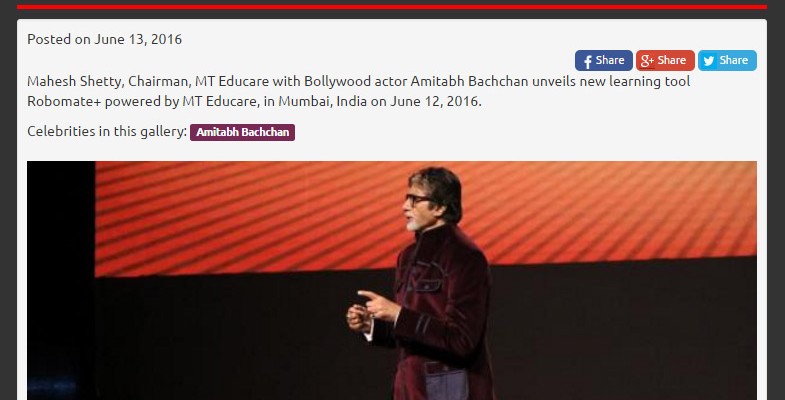This screenshot has height=400, width=785.
Task: Click the black strip at photo's left edge
Action: (61, 280)
